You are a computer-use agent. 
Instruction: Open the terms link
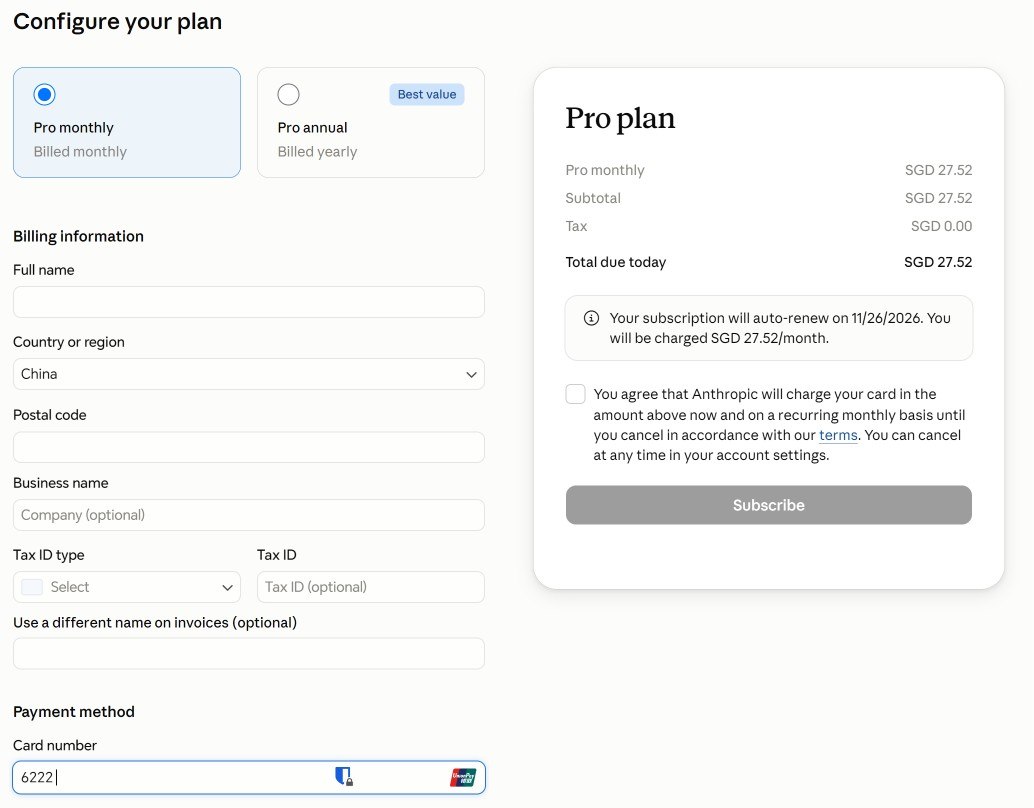[838, 435]
